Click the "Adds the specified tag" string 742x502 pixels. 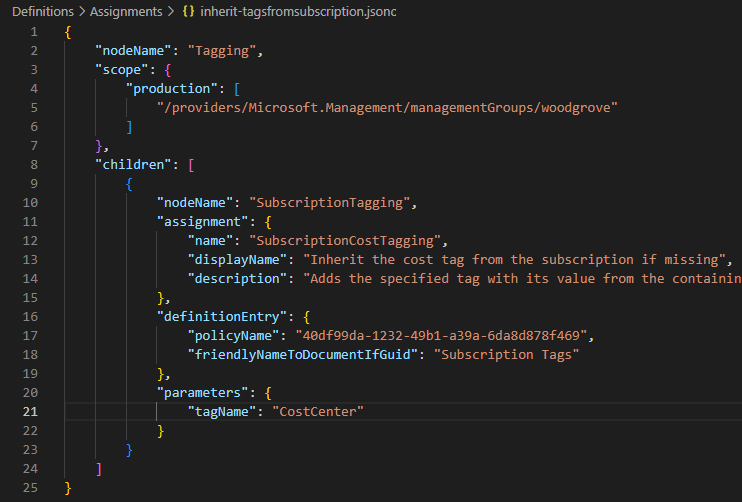tap(522, 278)
